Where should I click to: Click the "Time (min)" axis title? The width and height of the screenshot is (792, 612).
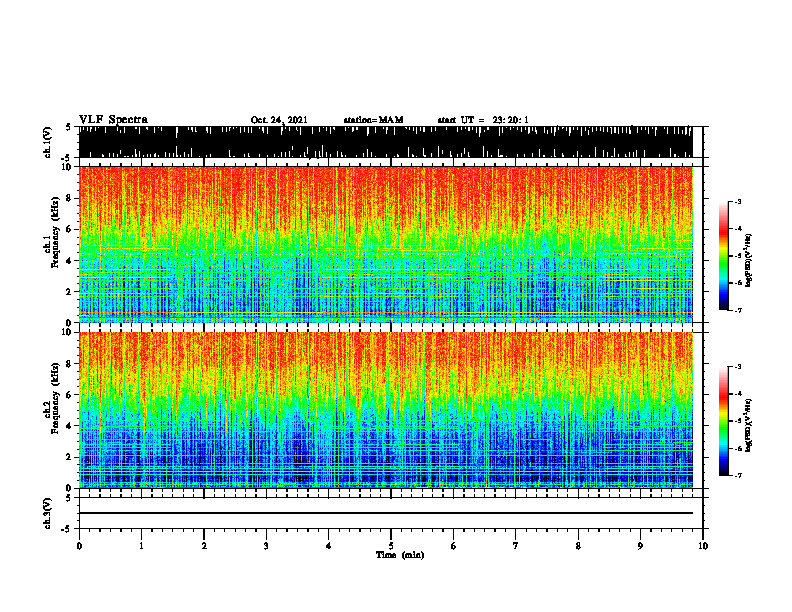400,555
